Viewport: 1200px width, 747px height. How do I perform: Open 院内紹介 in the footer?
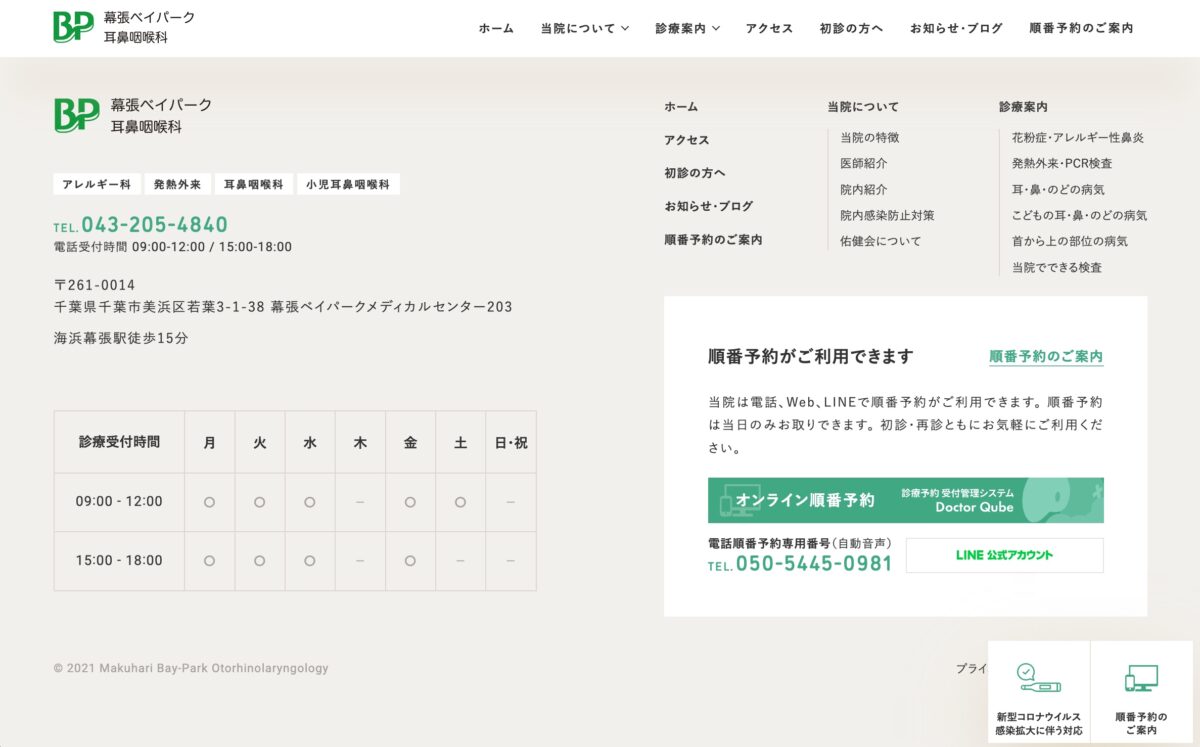click(x=864, y=189)
